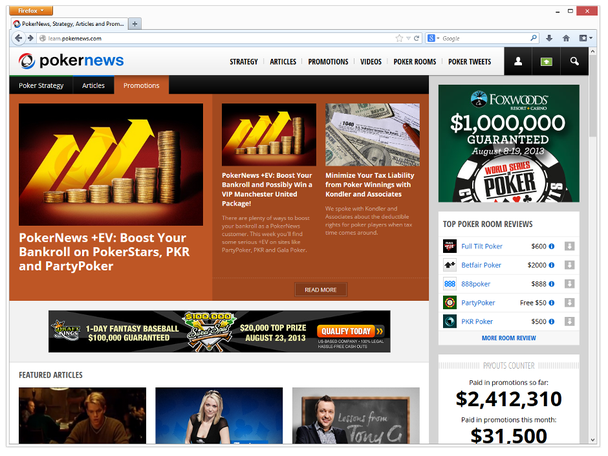Click the green deposit icon in header
Image resolution: width=608 pixels, height=456 pixels.
(546, 61)
